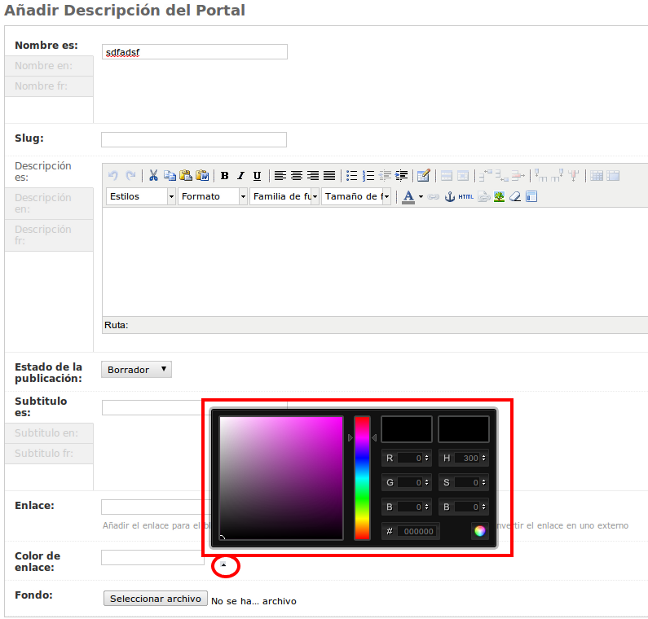The height and width of the screenshot is (619, 648).
Task: Click the left black new-color preview swatch
Action: tap(407, 429)
